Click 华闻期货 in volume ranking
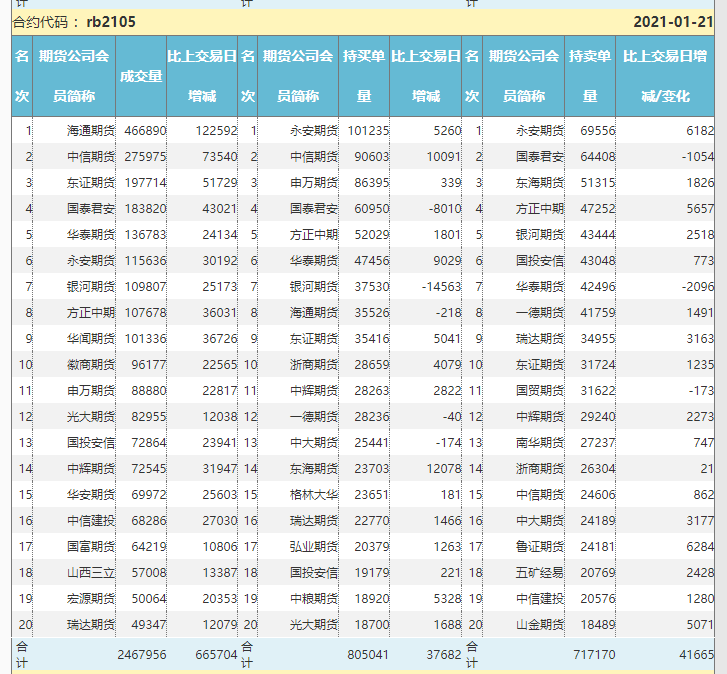This screenshot has width=727, height=674. tap(91, 338)
